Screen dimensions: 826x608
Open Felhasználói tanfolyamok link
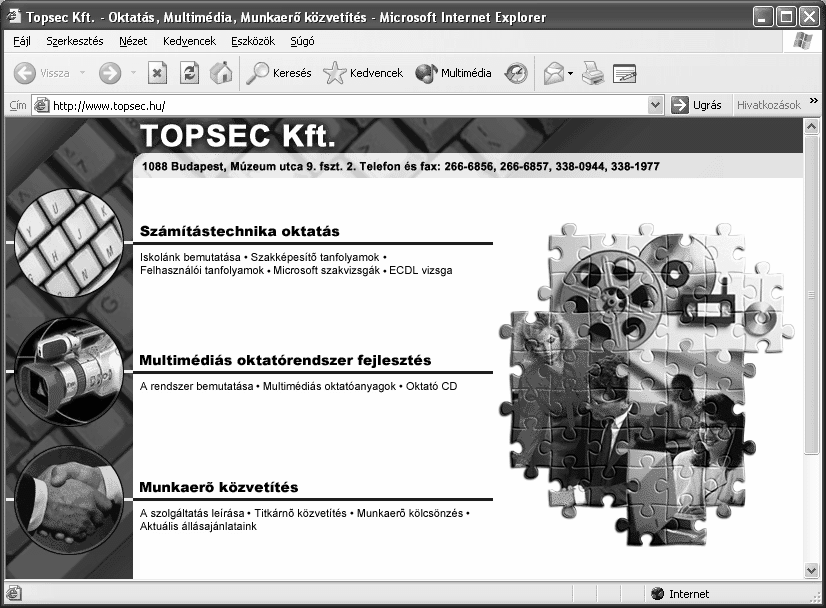202,270
